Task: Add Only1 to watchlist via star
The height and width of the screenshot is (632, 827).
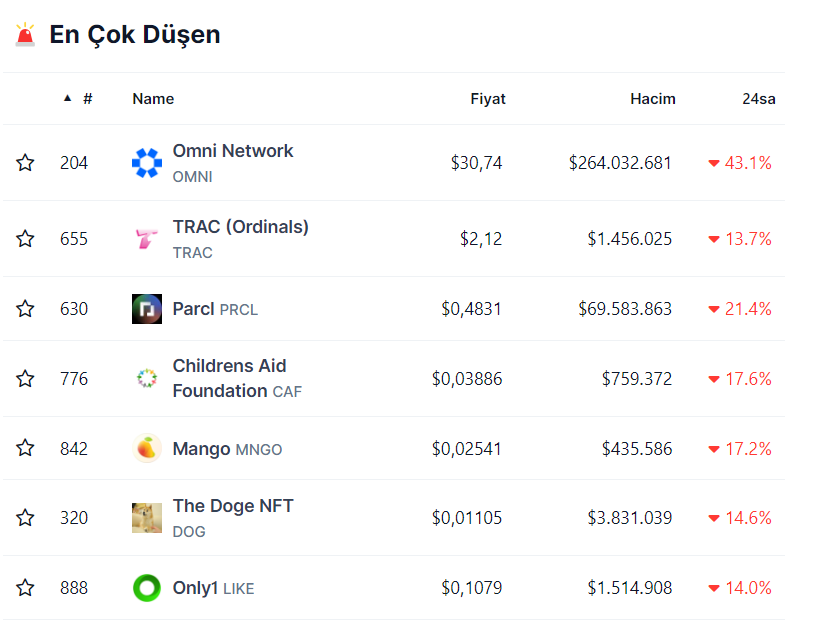Action: 25,588
